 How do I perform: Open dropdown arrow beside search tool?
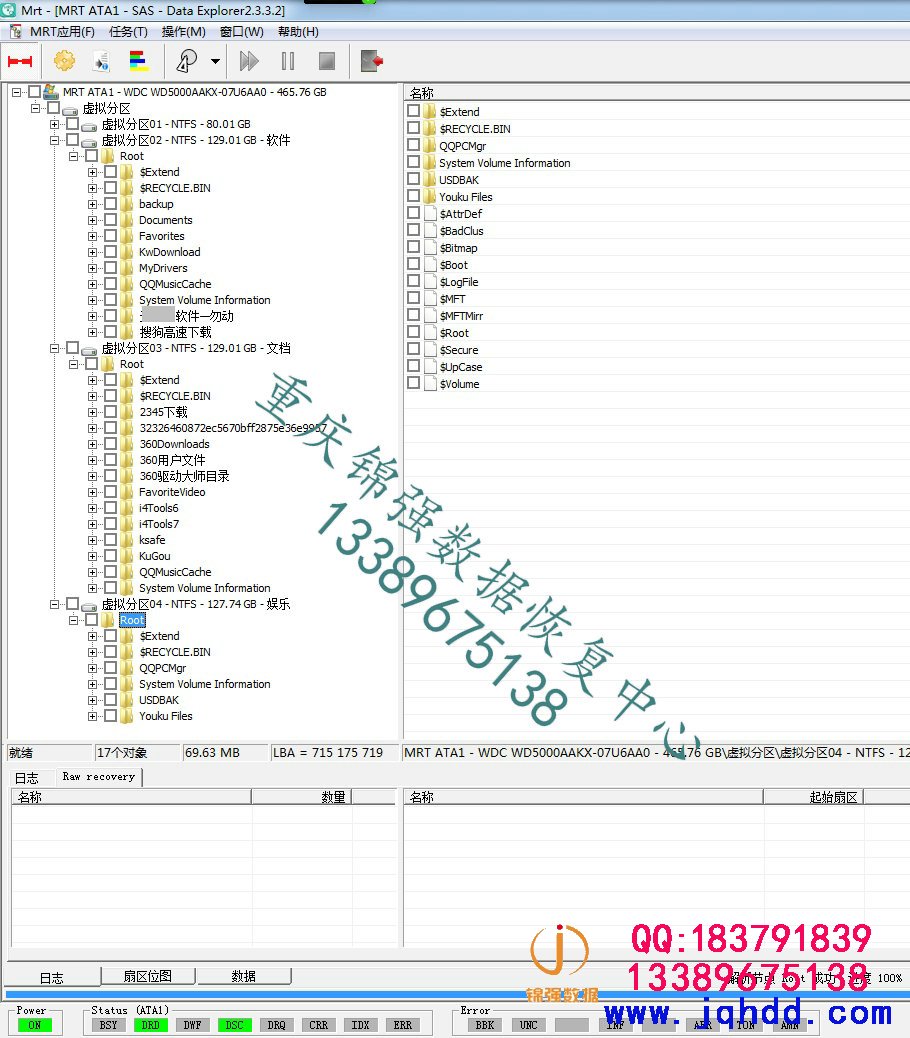[215, 62]
